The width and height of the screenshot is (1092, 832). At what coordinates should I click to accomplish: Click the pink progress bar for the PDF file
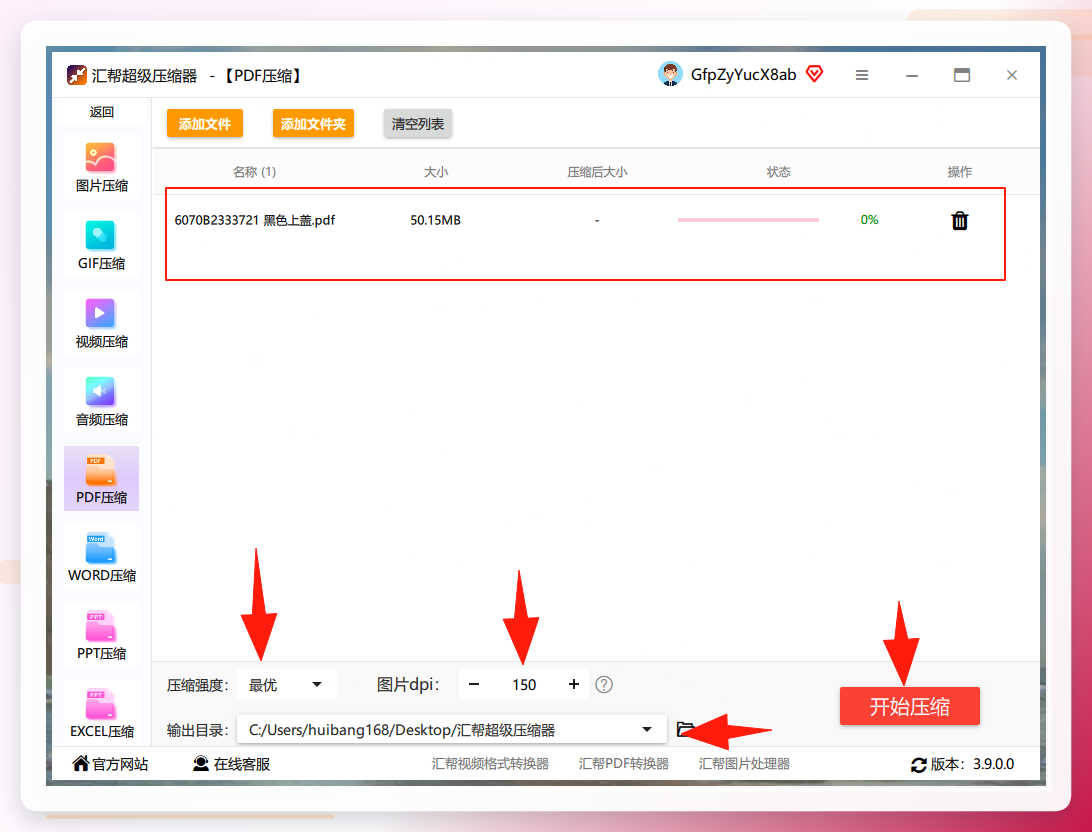[749, 220]
